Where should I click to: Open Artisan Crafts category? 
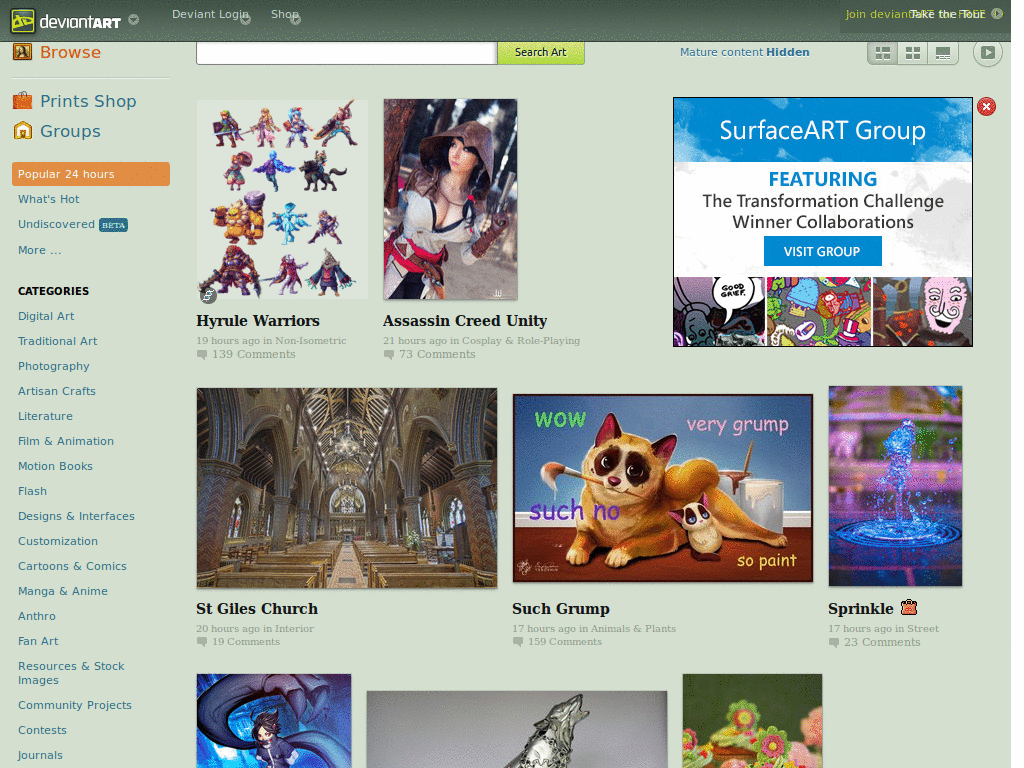(57, 391)
